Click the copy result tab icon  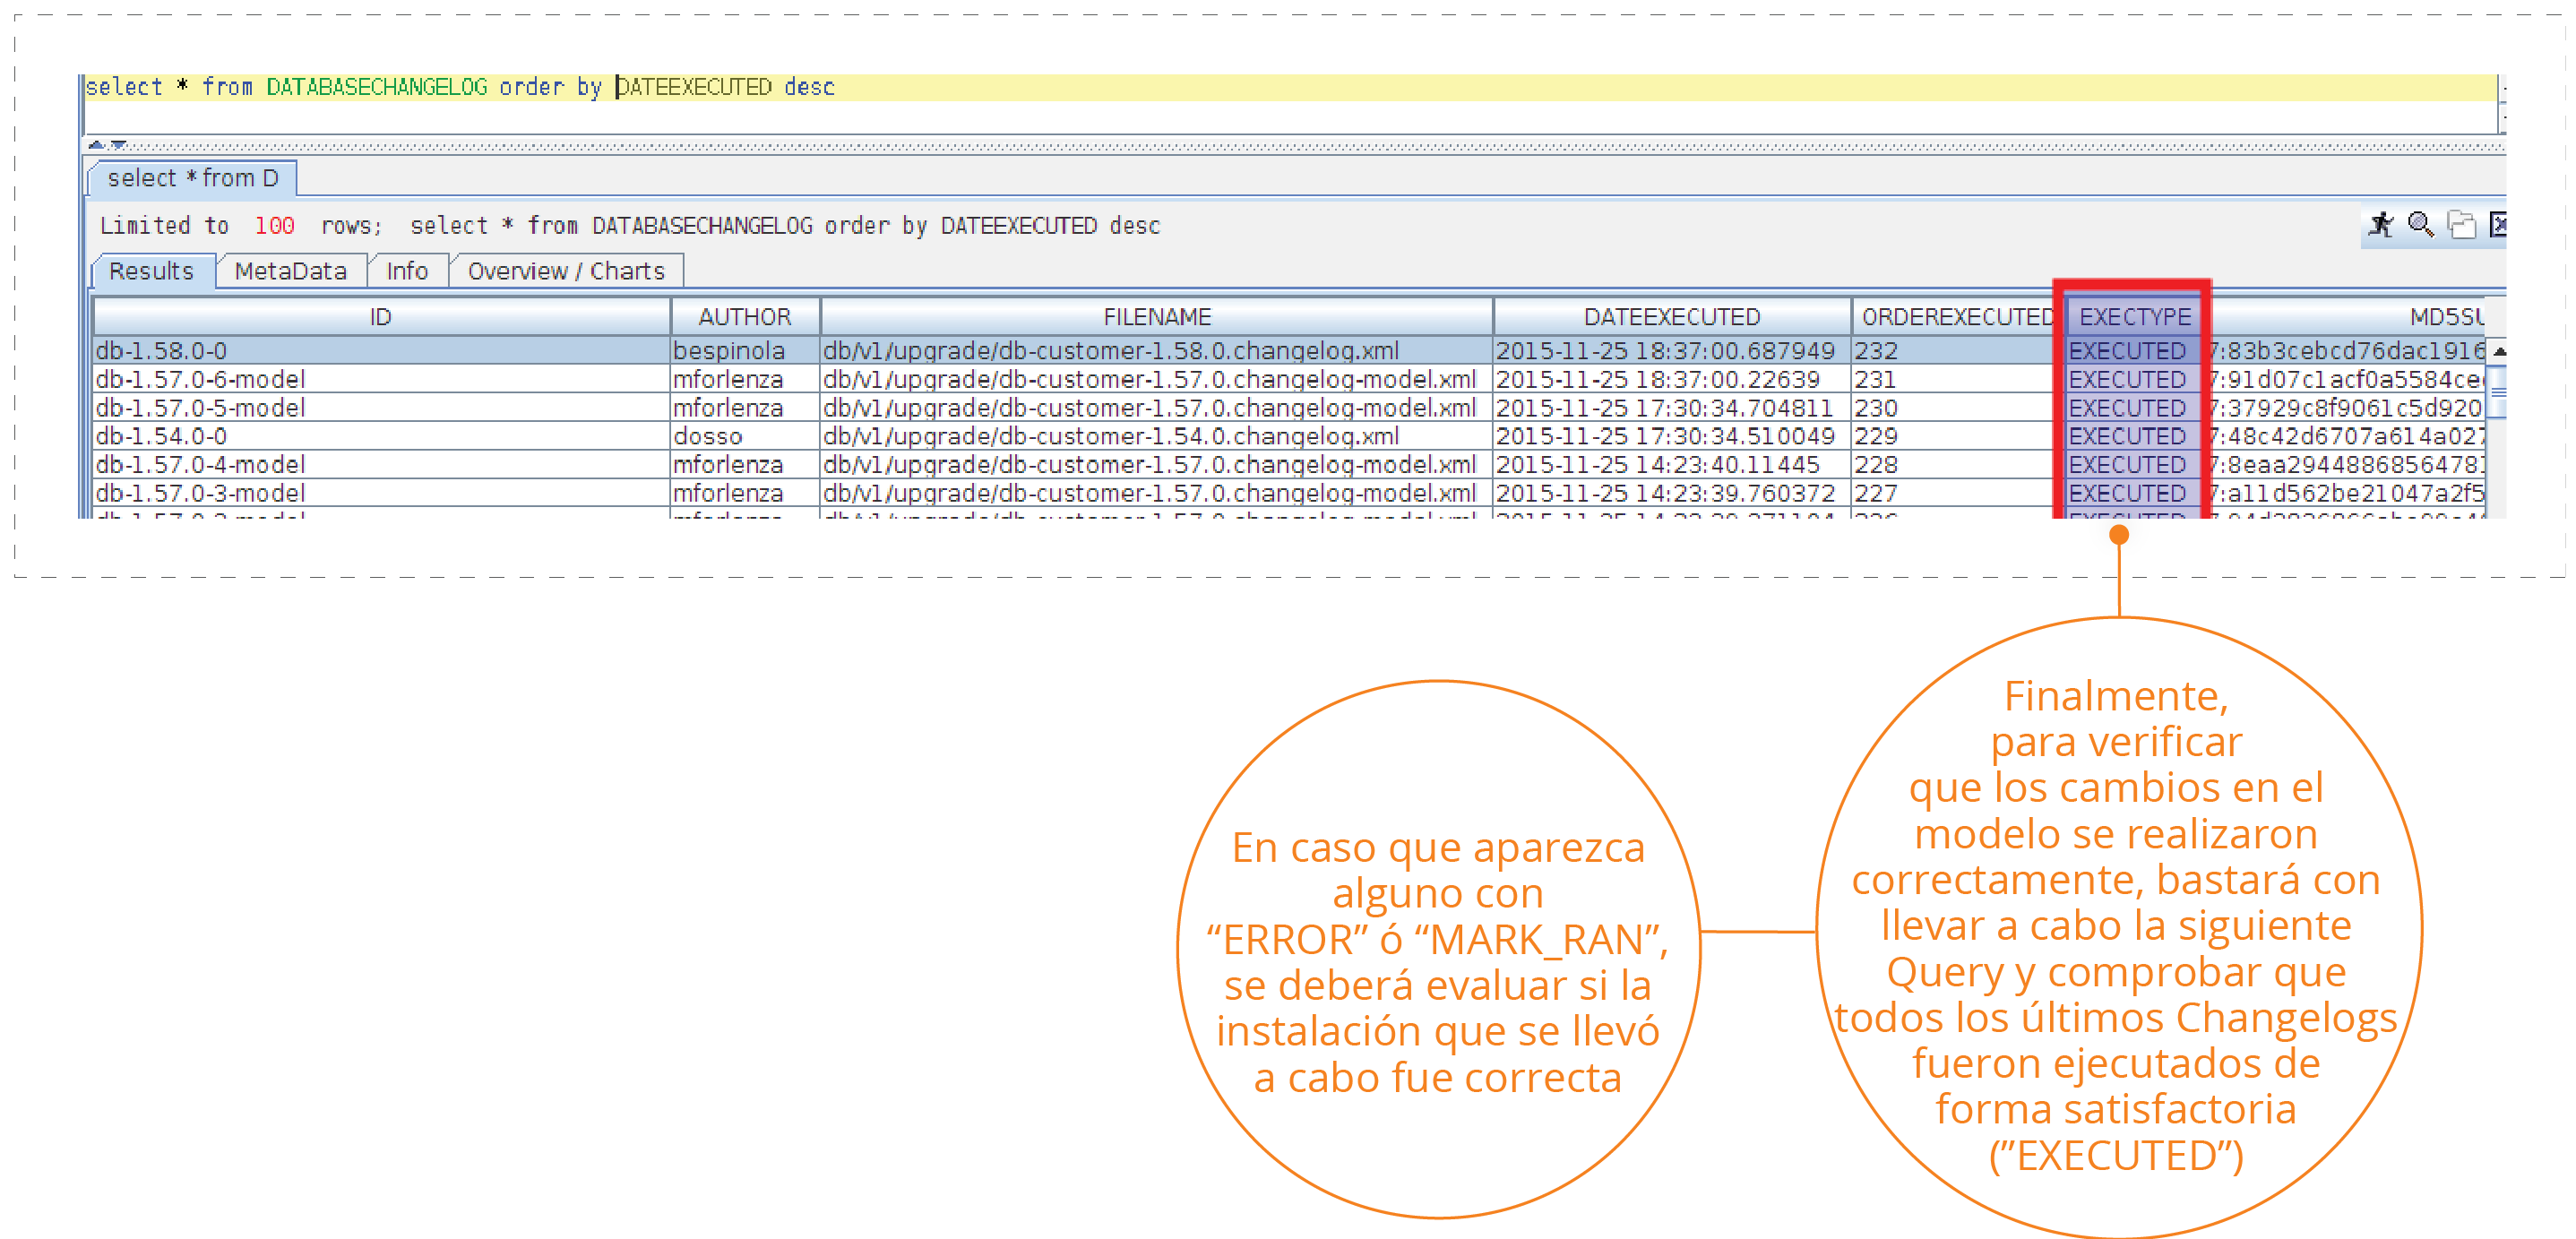click(x=2461, y=225)
